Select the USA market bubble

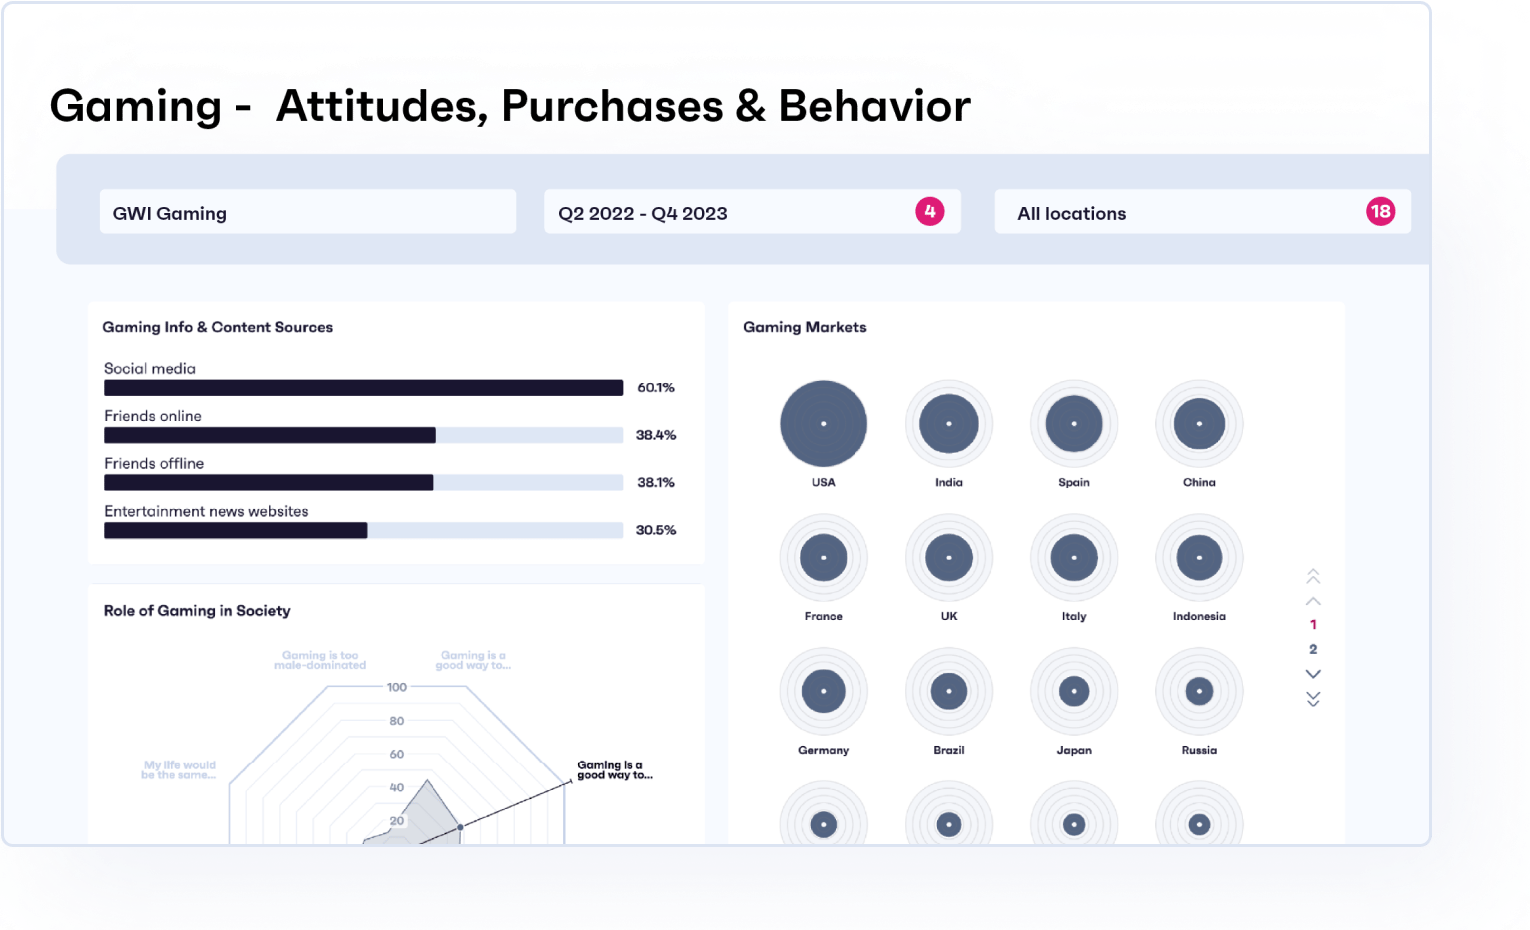pyautogui.click(x=823, y=423)
